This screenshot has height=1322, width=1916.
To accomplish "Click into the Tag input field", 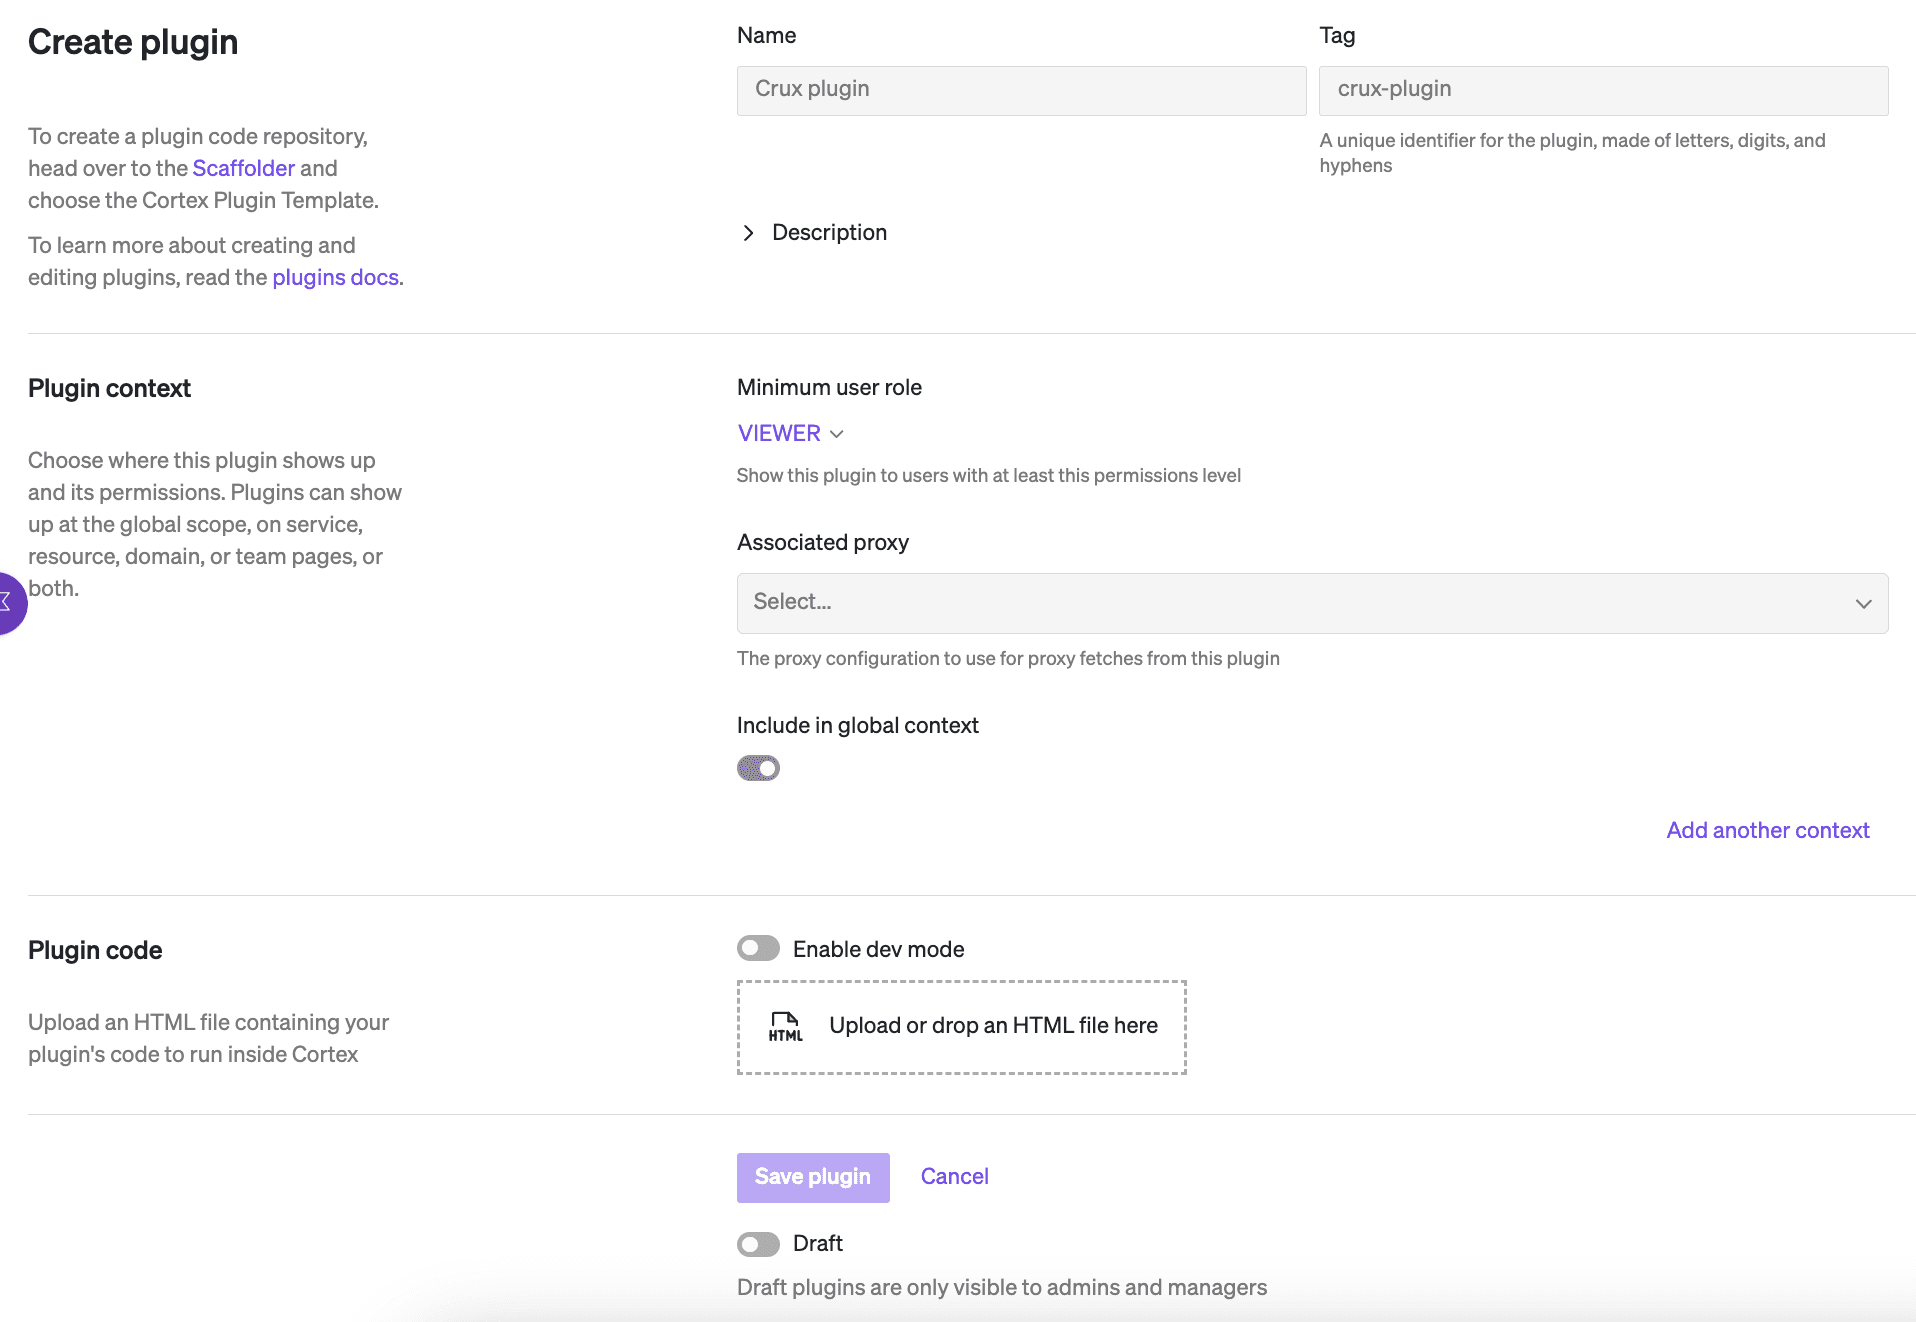I will [x=1603, y=90].
